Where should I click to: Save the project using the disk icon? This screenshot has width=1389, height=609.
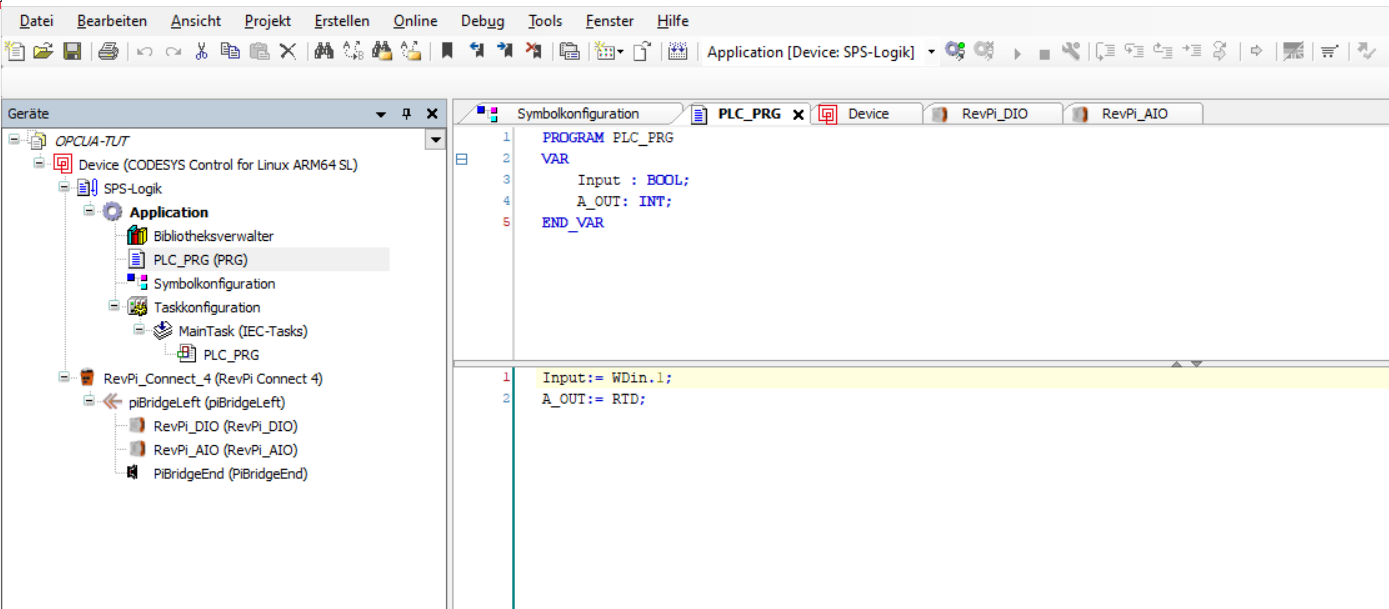pos(71,51)
